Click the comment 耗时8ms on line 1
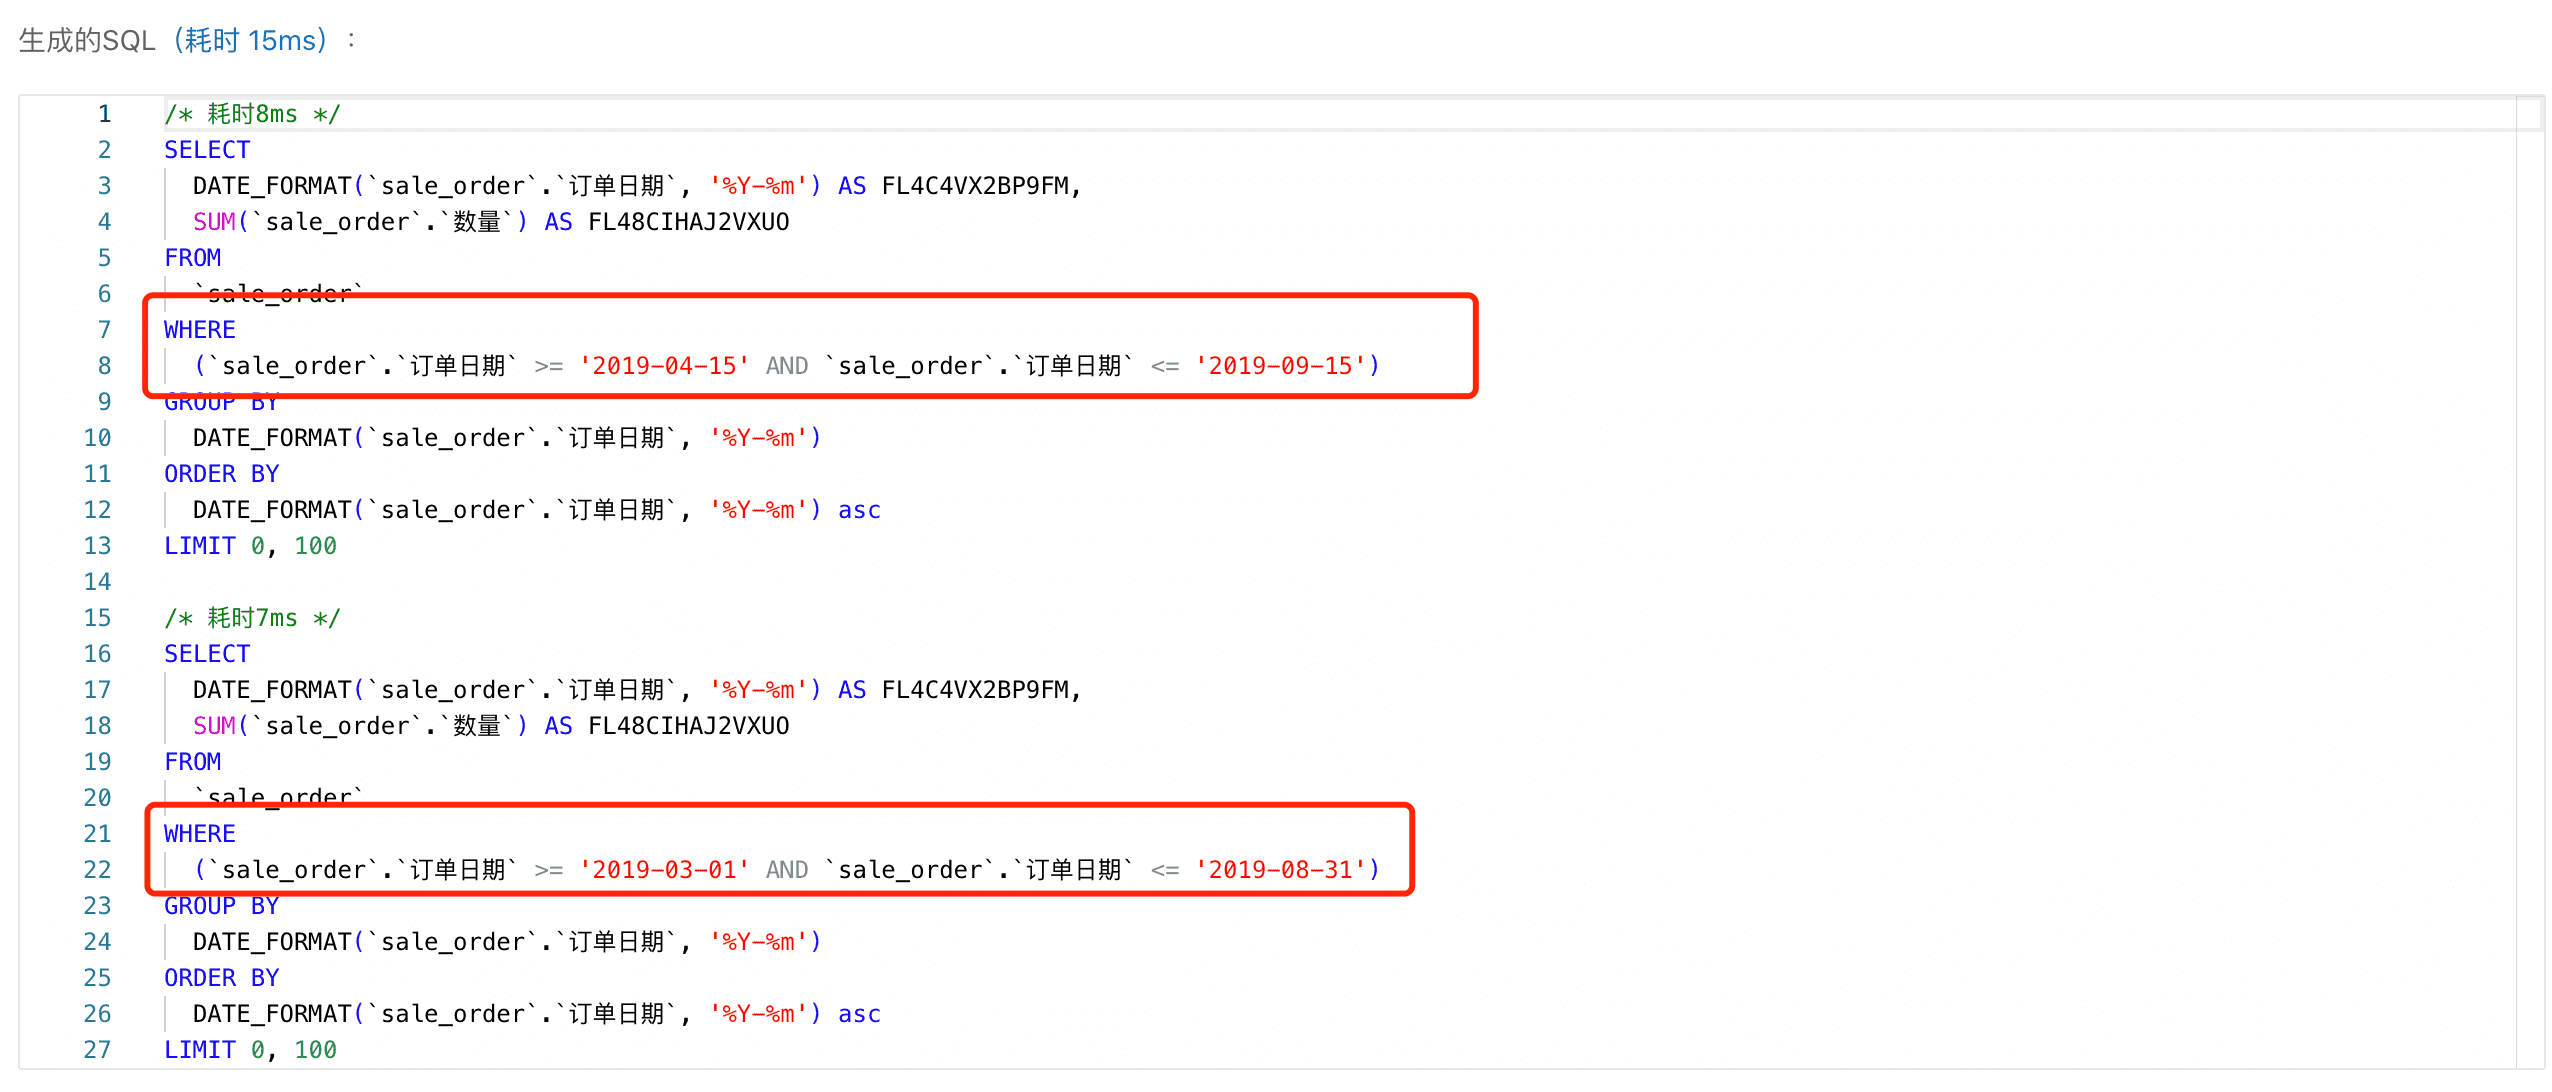 [x=252, y=114]
